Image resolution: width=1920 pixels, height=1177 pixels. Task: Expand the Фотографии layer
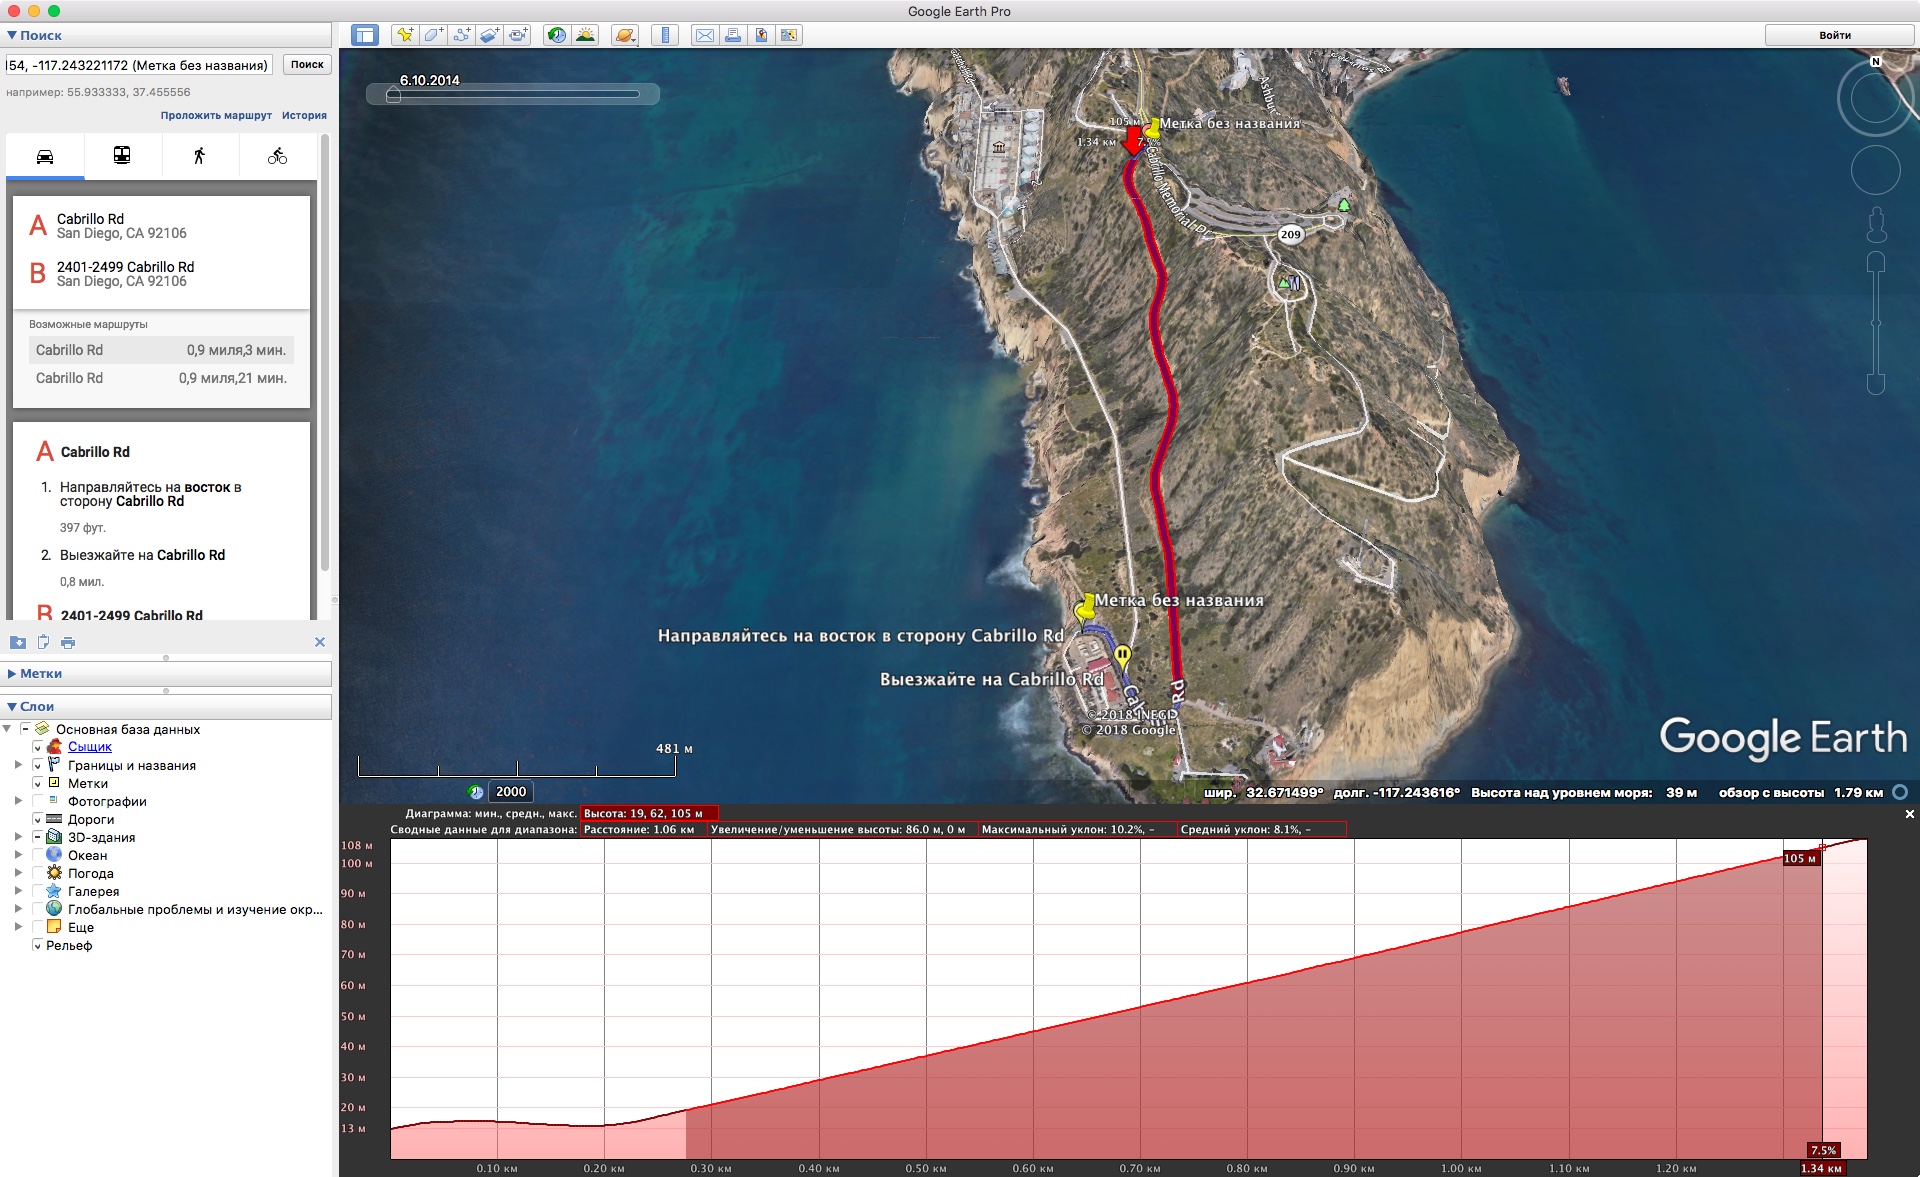[18, 801]
